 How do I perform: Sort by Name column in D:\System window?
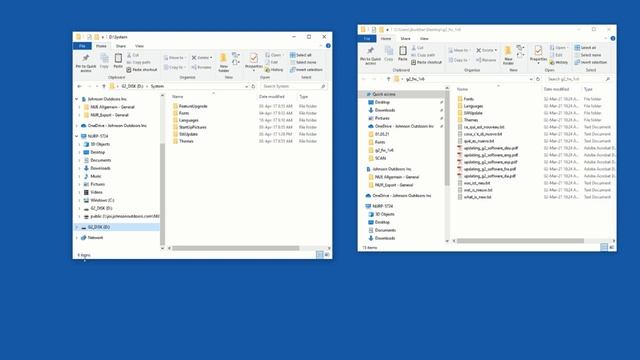coord(177,97)
